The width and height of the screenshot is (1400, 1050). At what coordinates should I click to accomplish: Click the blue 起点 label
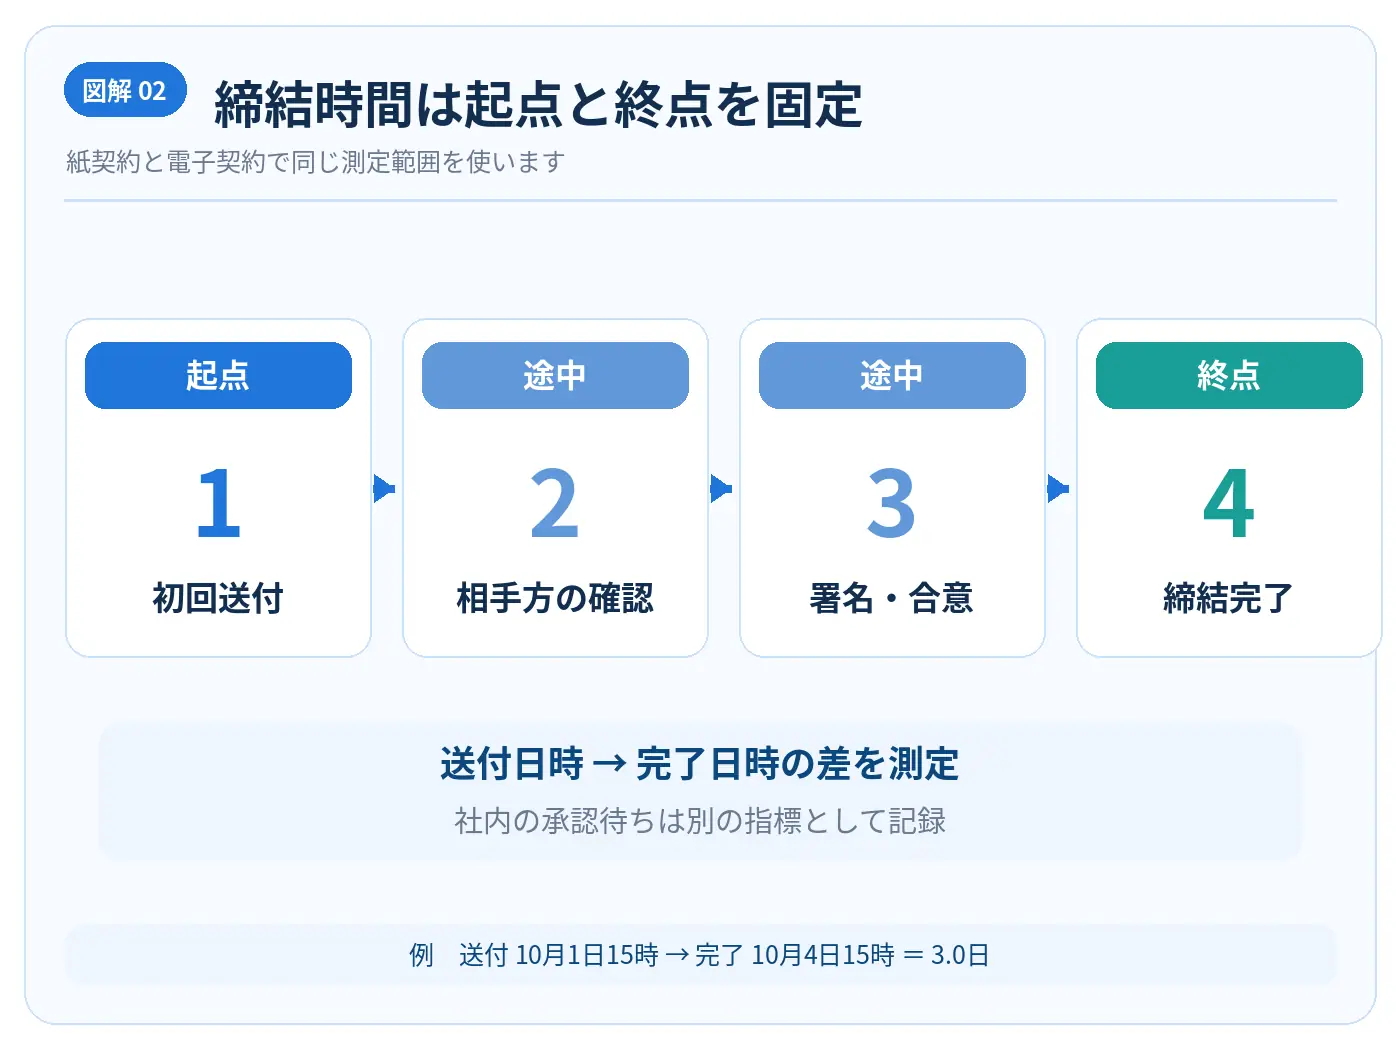218,375
